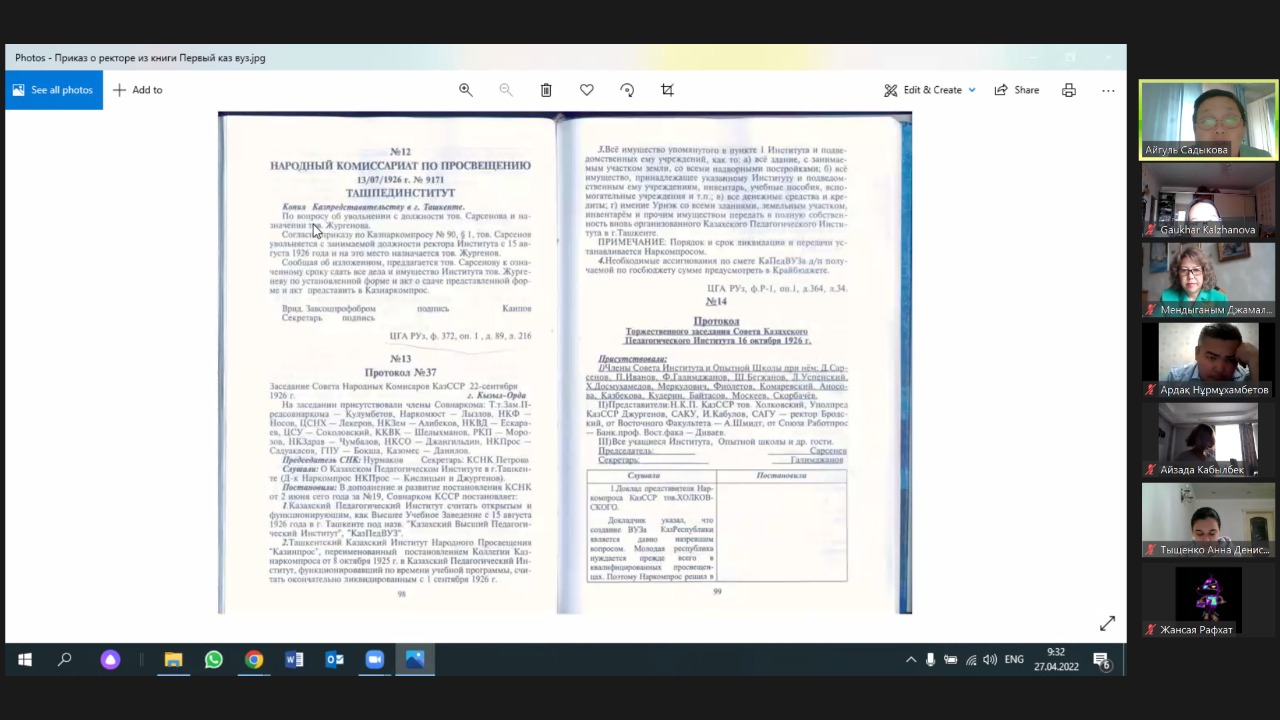Open the Add to menu
This screenshot has height=720, width=1280.
click(138, 90)
